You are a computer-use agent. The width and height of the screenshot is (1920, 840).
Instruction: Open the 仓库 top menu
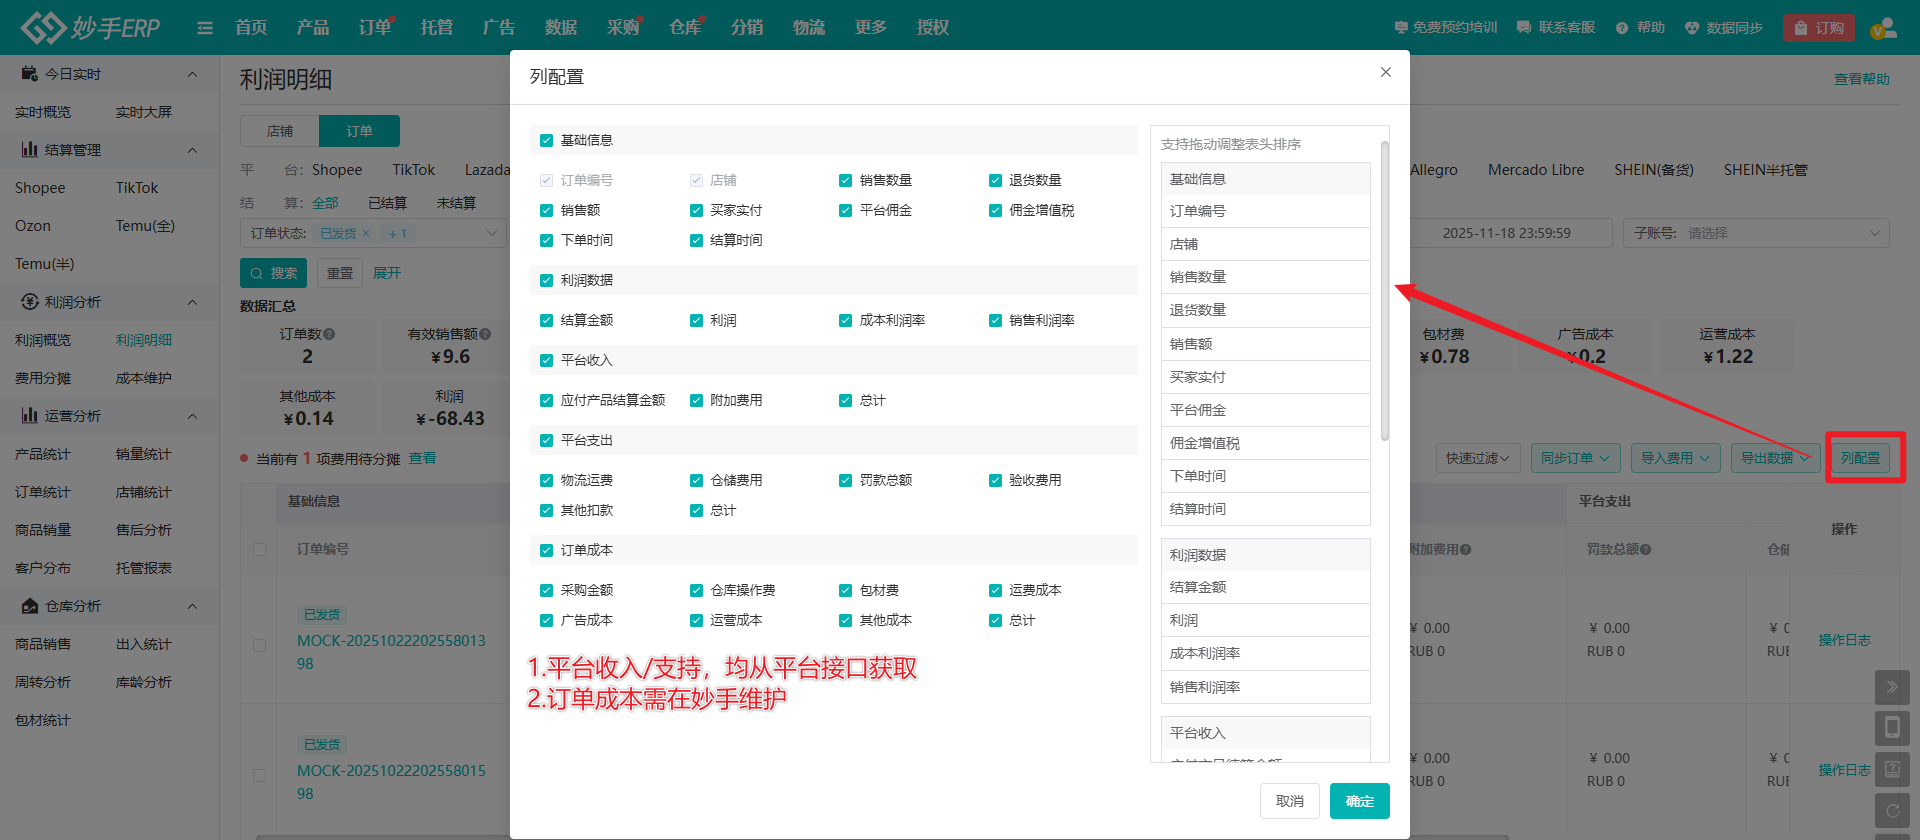click(x=685, y=28)
